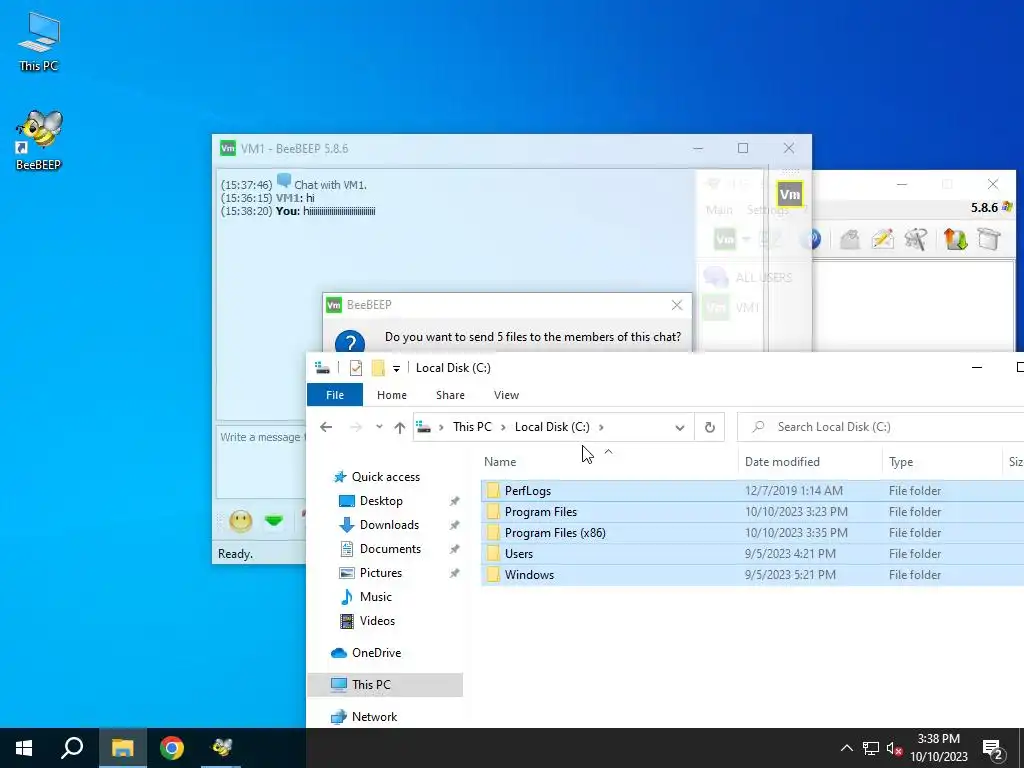This screenshot has width=1024, height=768.
Task: Click the green down-arrow icon in chat toolbar
Action: 274,520
